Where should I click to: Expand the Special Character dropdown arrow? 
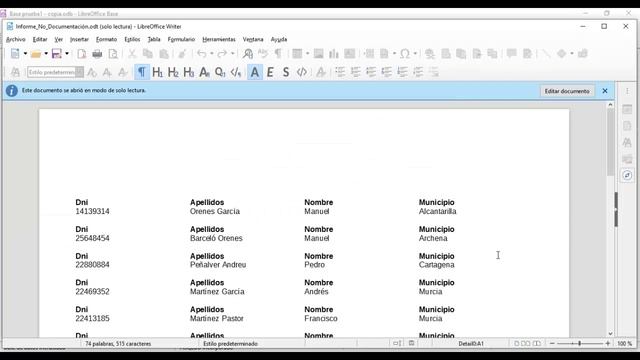[415, 53]
